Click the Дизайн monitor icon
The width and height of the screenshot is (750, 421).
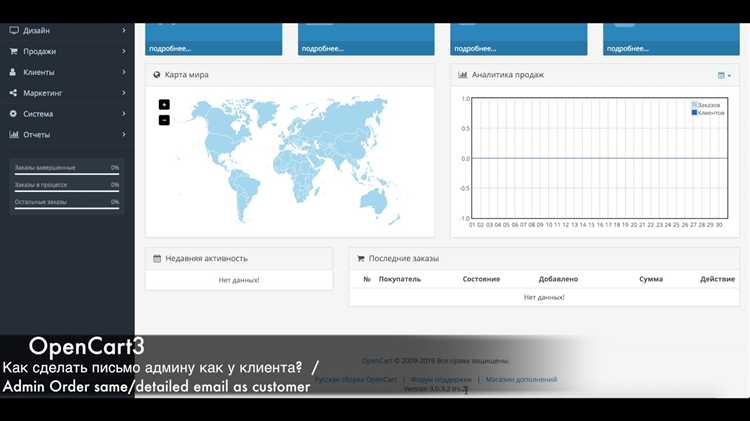pyautogui.click(x=14, y=30)
